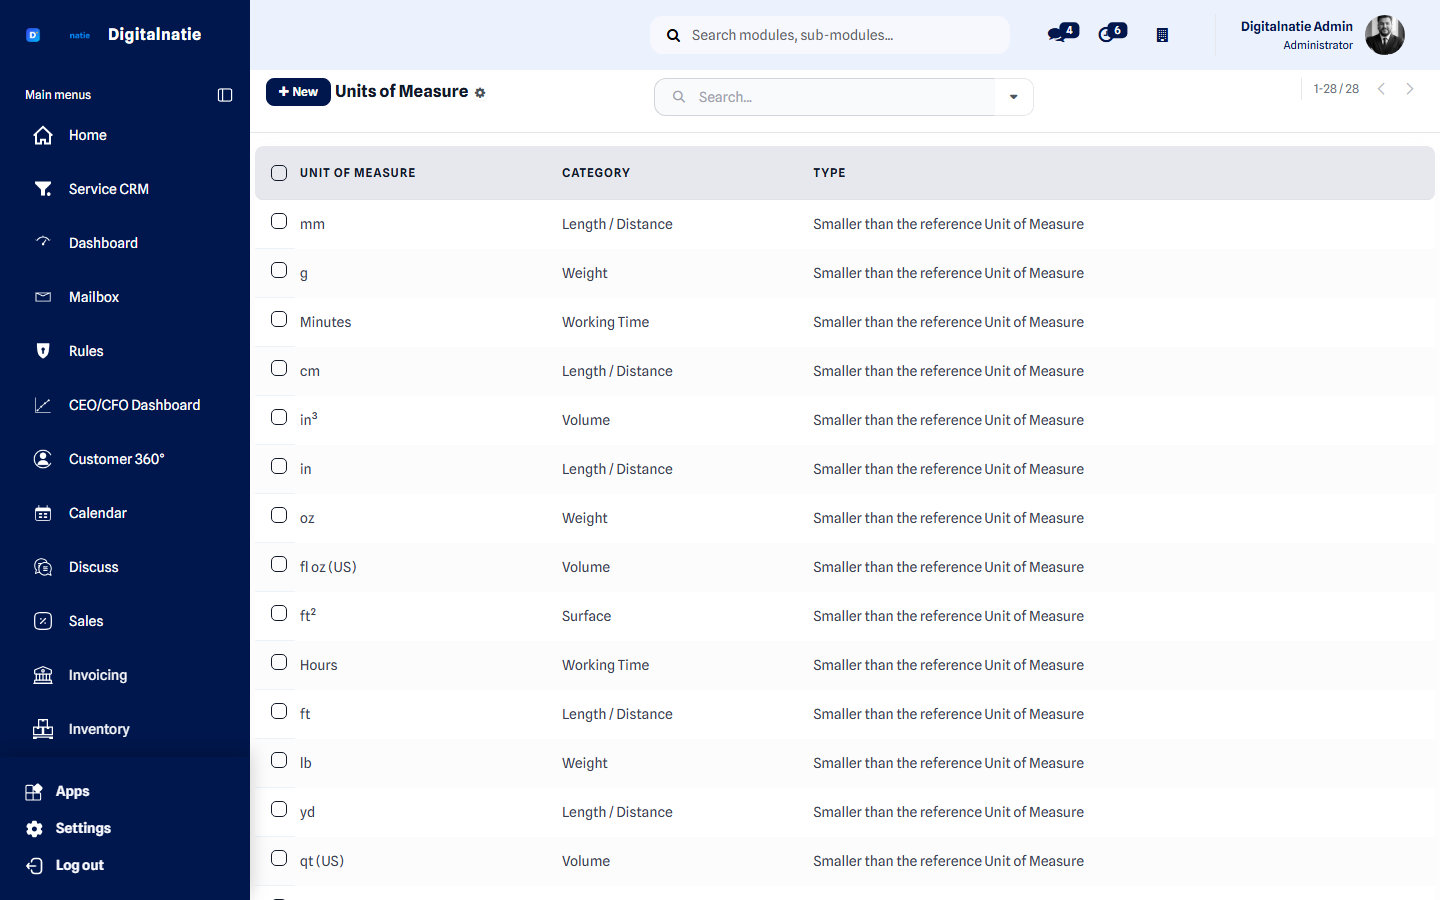Check the Minutes row checkbox
This screenshot has width=1440, height=900.
279,319
